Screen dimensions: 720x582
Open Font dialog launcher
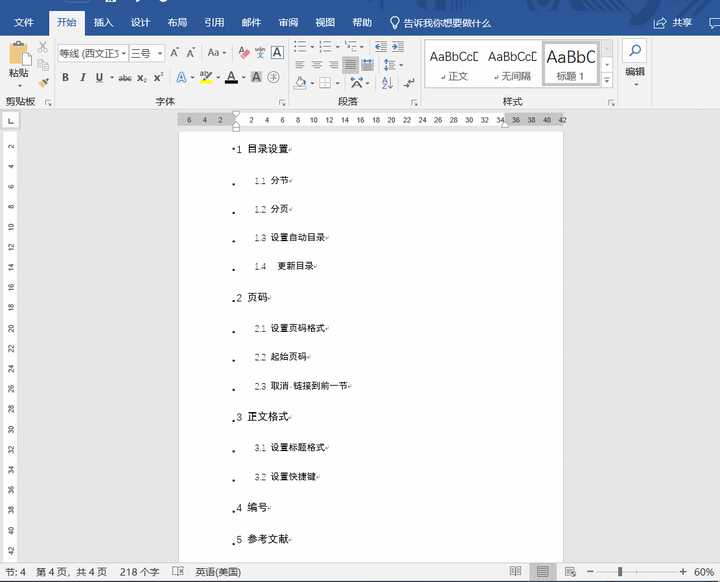[x=282, y=102]
